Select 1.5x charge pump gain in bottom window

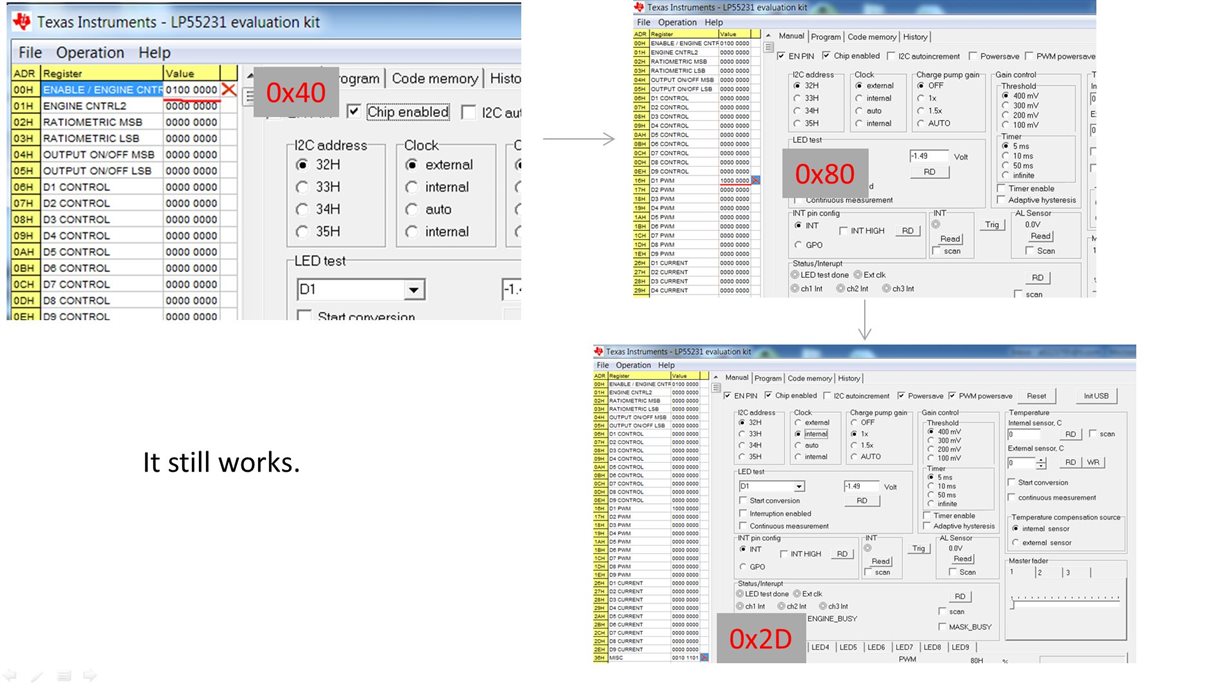pos(854,445)
